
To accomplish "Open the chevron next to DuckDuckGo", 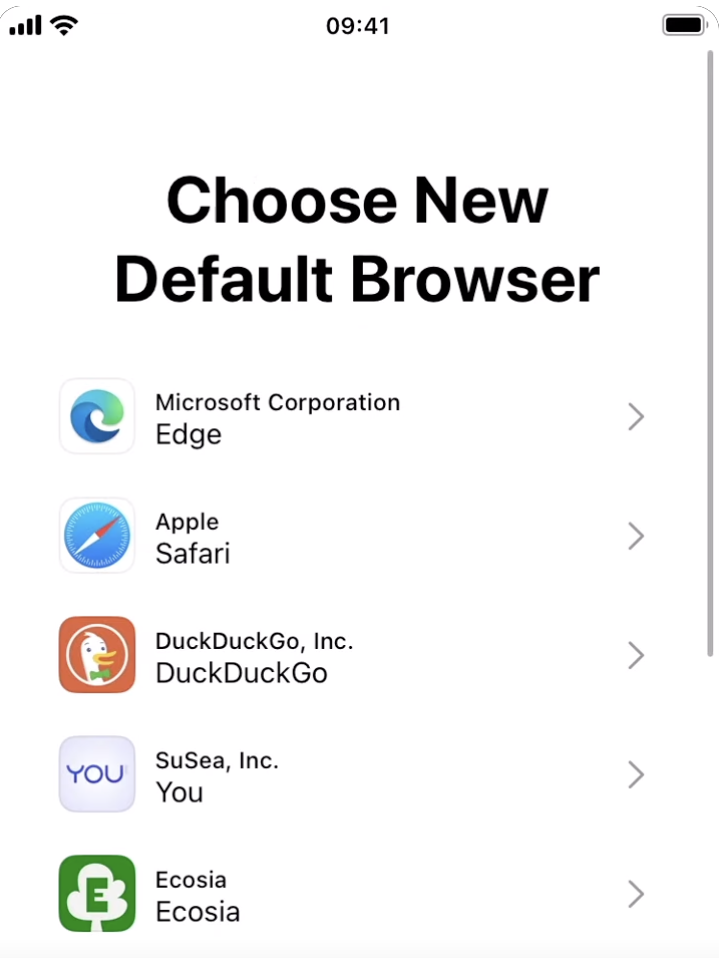I will (x=635, y=656).
